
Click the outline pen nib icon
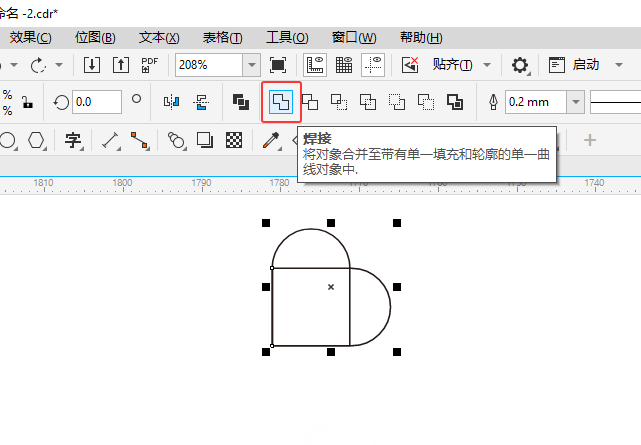coord(493,102)
